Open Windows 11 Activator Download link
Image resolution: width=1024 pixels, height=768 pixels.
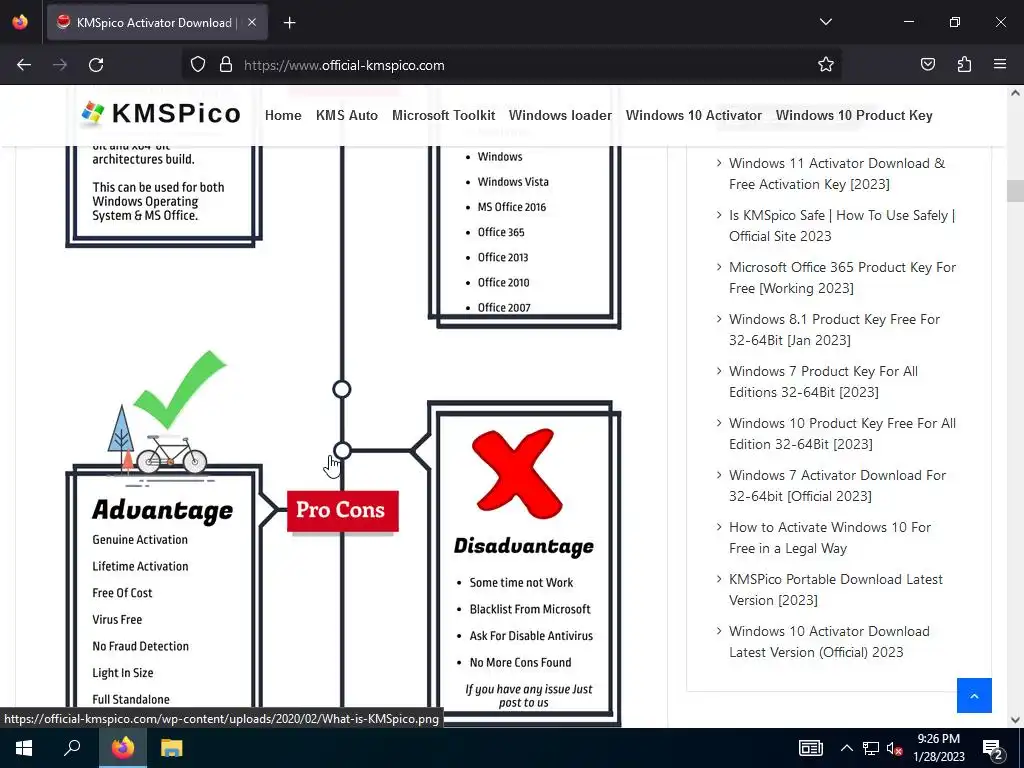click(x=837, y=174)
